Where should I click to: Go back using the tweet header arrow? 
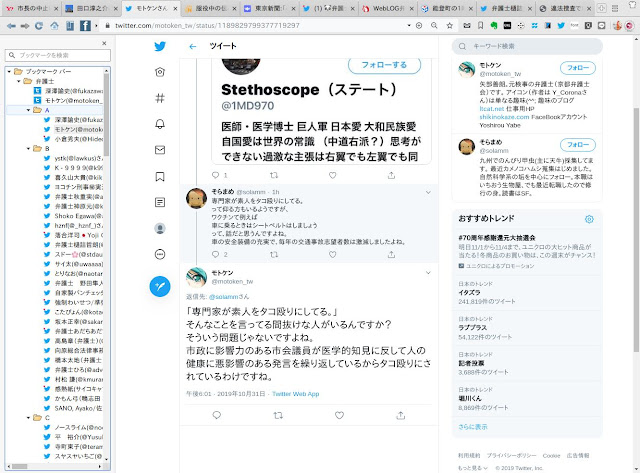[x=193, y=47]
